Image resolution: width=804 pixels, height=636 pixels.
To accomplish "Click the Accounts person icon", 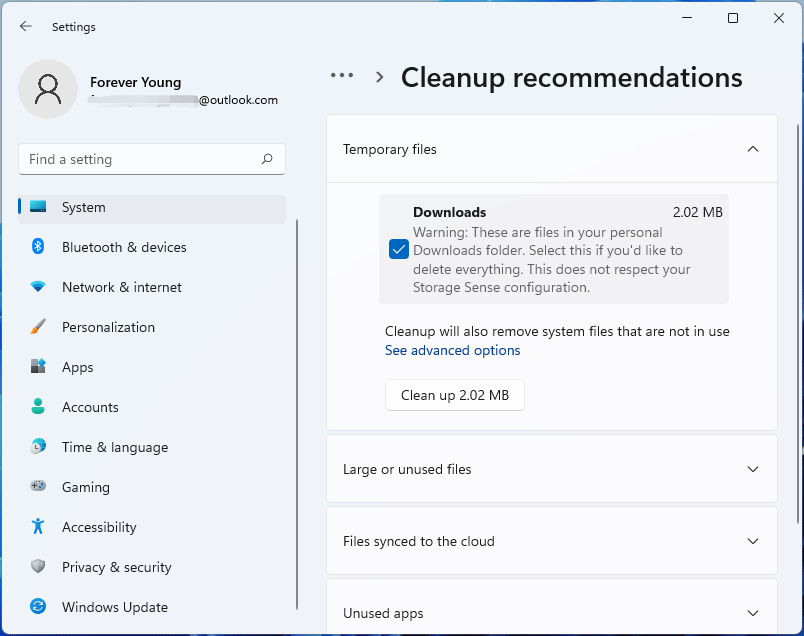I will pos(38,407).
